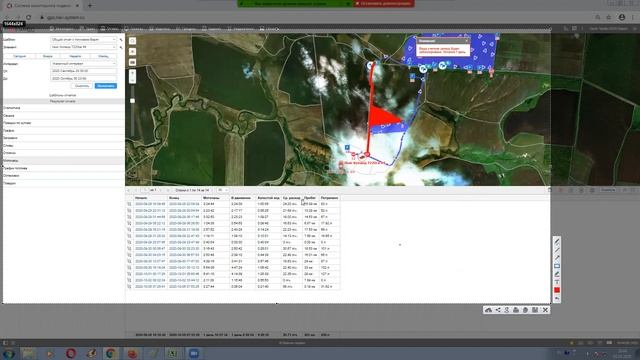Select the Неделя period tab

[x=75, y=56]
